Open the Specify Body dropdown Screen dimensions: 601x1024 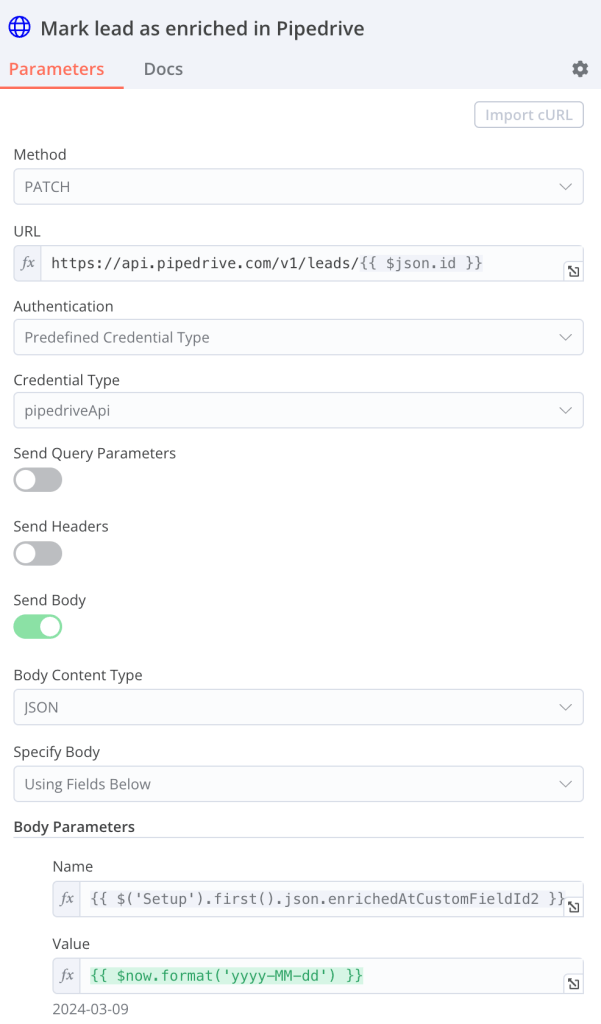(x=300, y=783)
